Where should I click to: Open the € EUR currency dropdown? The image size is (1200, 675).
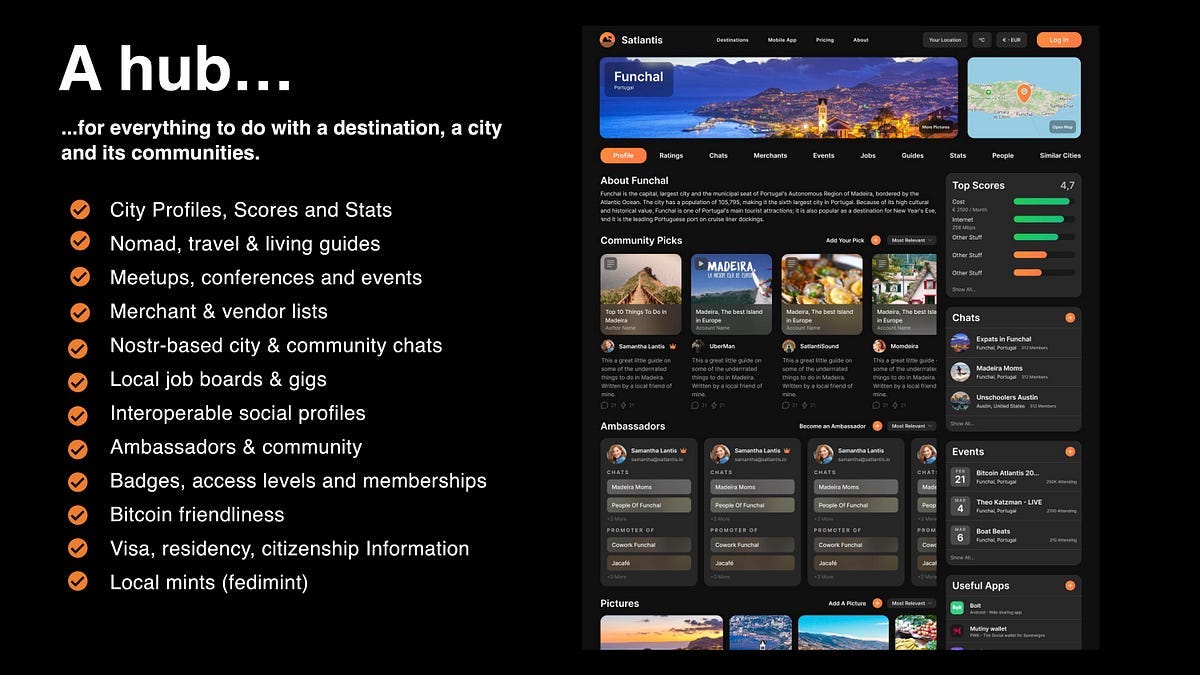1013,40
